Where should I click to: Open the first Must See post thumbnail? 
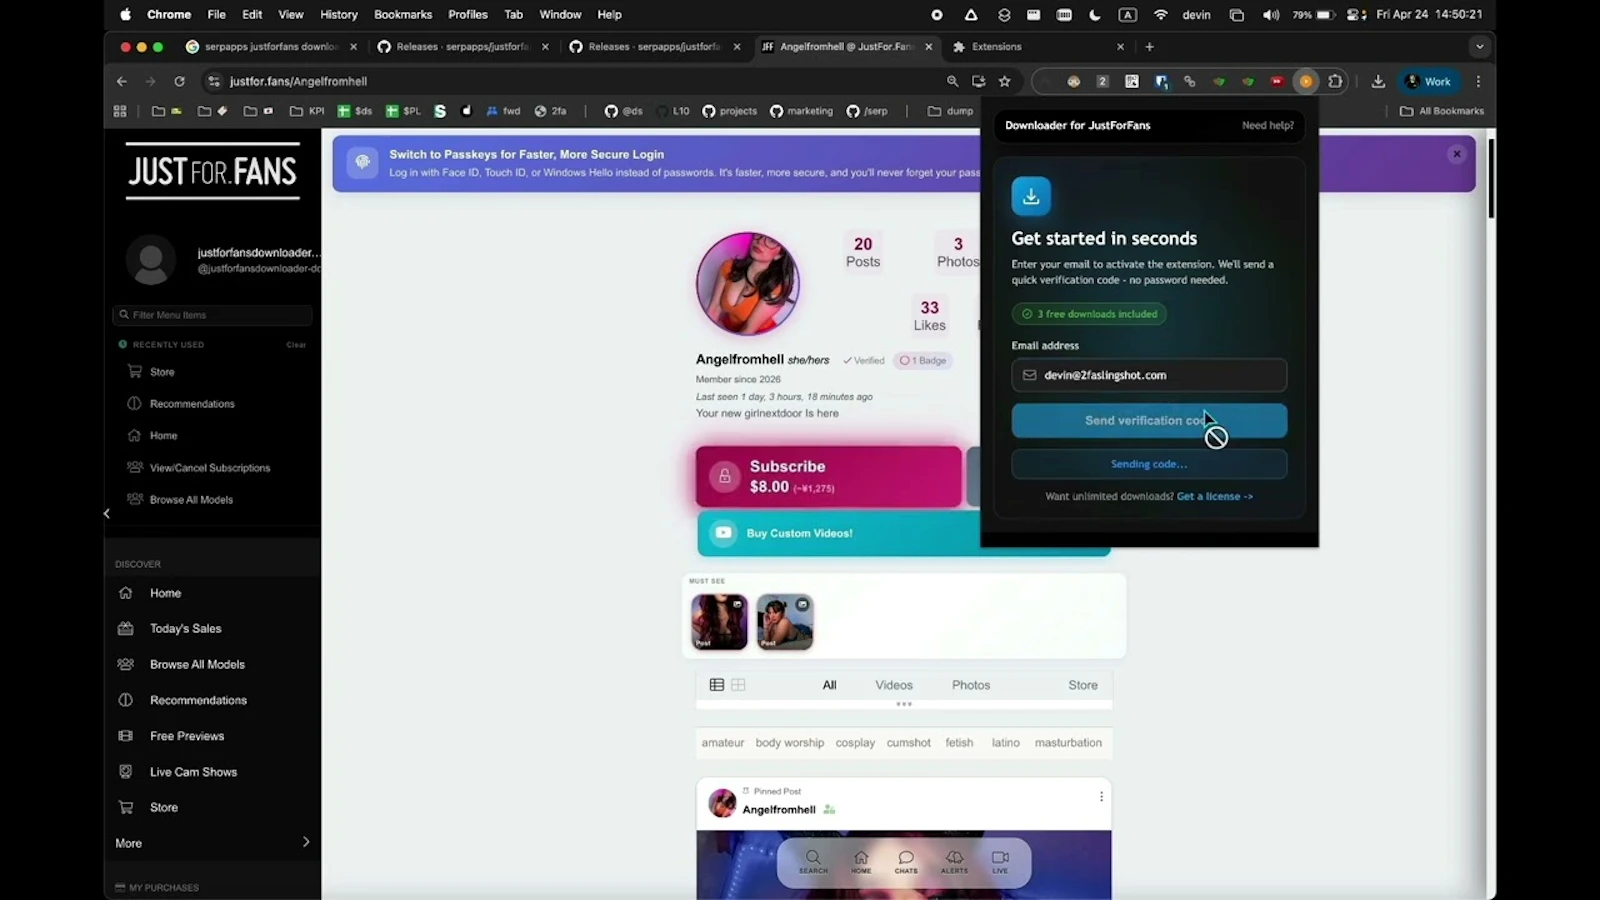tap(719, 622)
